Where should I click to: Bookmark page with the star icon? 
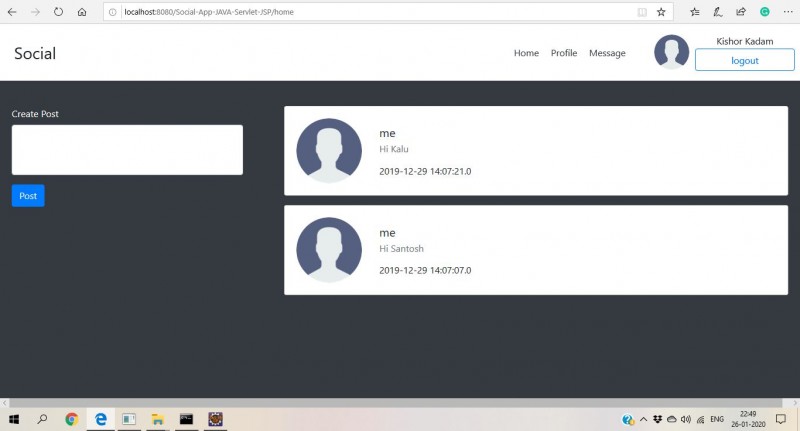tap(661, 12)
